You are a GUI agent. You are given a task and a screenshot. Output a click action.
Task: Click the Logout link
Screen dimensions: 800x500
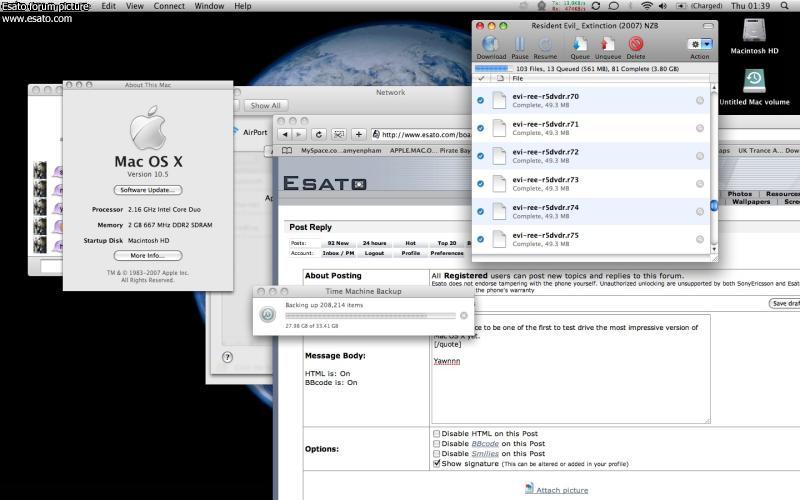(x=374, y=253)
